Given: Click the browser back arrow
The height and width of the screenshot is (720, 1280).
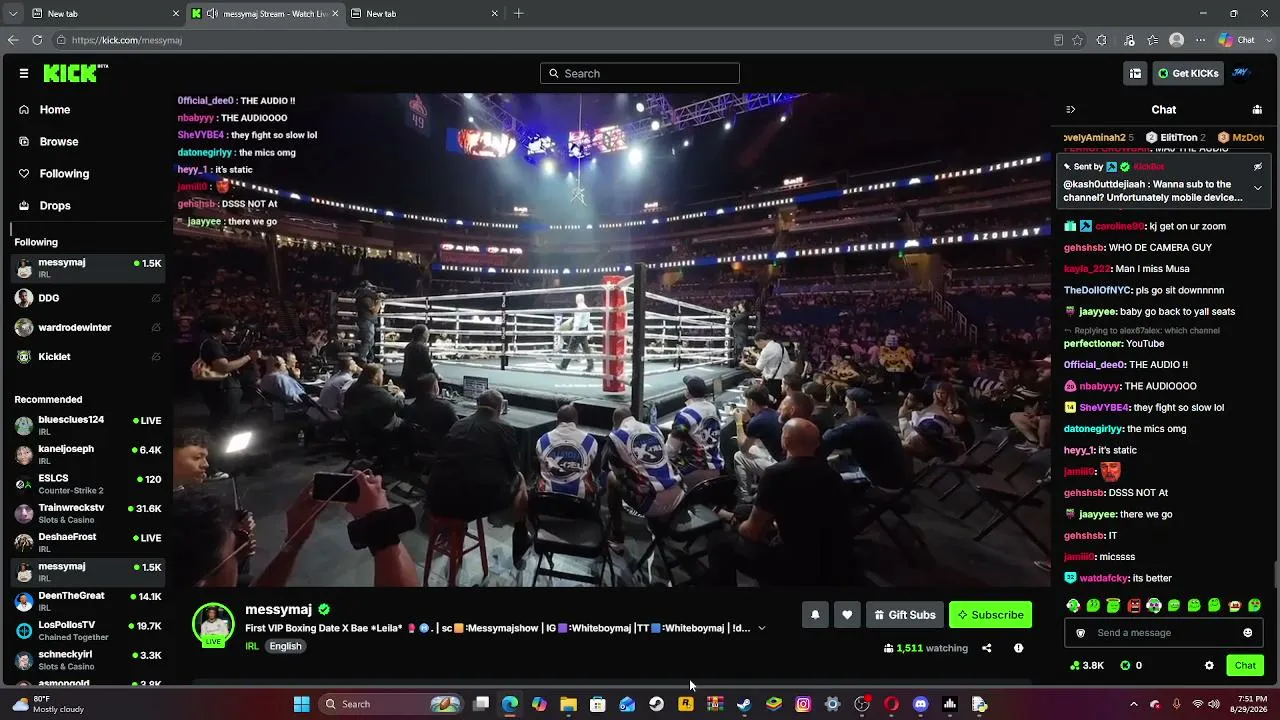Looking at the screenshot, I should pos(13,40).
